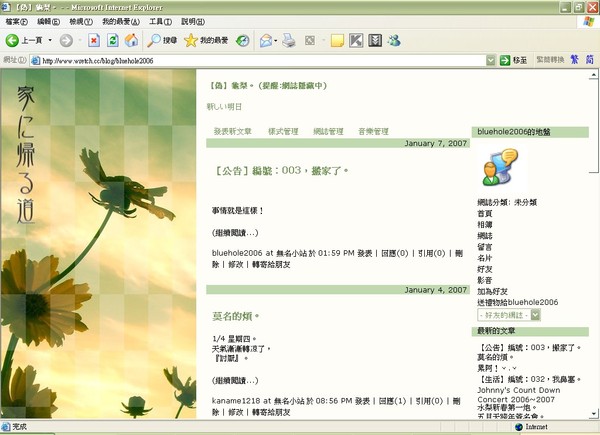600x435 pixels.
Task: Open the 工具(T) menu
Action: [160, 22]
